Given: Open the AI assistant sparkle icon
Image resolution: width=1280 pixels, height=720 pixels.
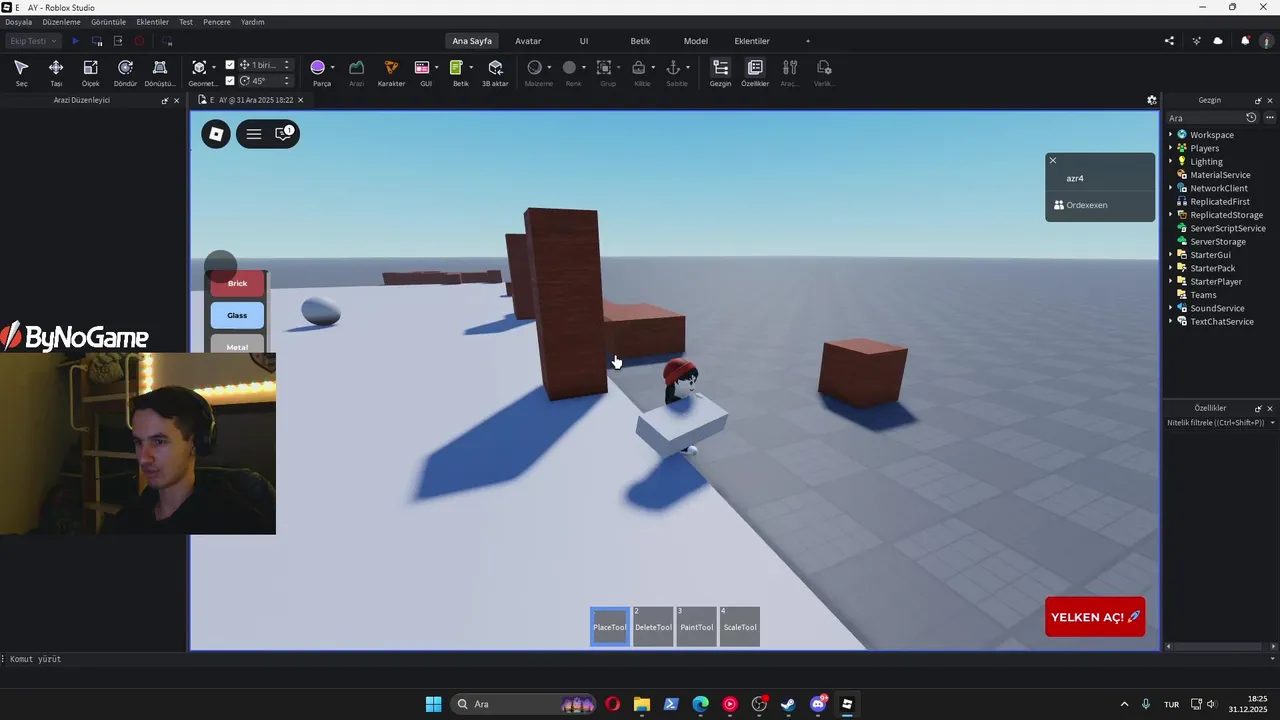Looking at the screenshot, I should (x=1197, y=41).
